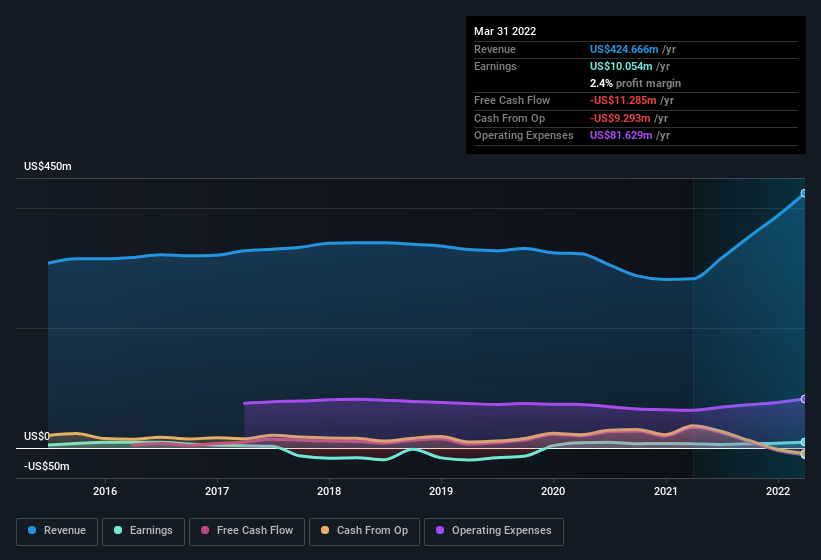Select the 2016 x-axis label
This screenshot has height=560, width=821.
(x=105, y=491)
